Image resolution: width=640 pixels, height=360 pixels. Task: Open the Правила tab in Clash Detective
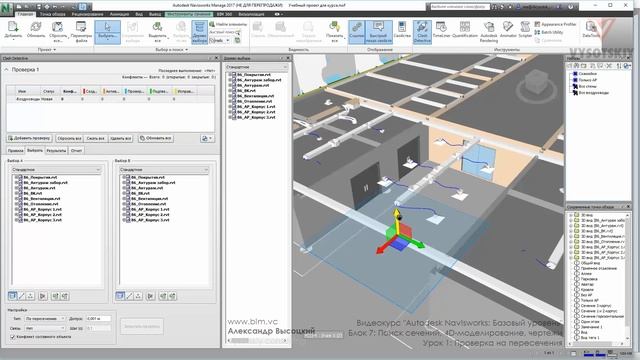16,151
